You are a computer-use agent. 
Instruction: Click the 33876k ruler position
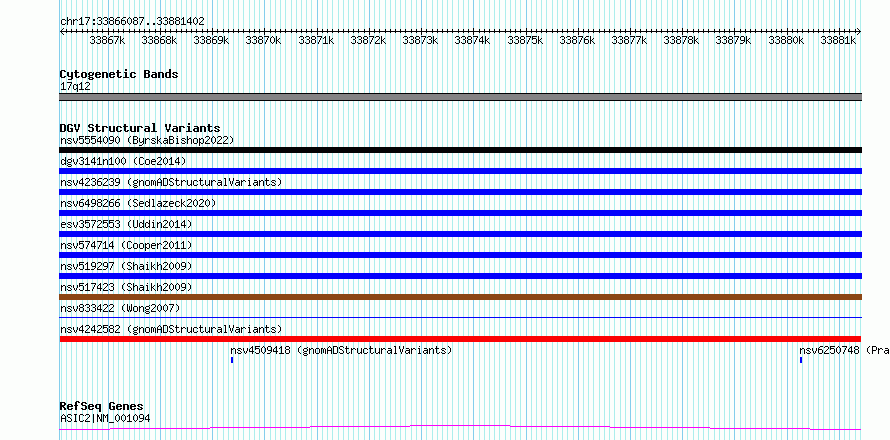tap(577, 40)
